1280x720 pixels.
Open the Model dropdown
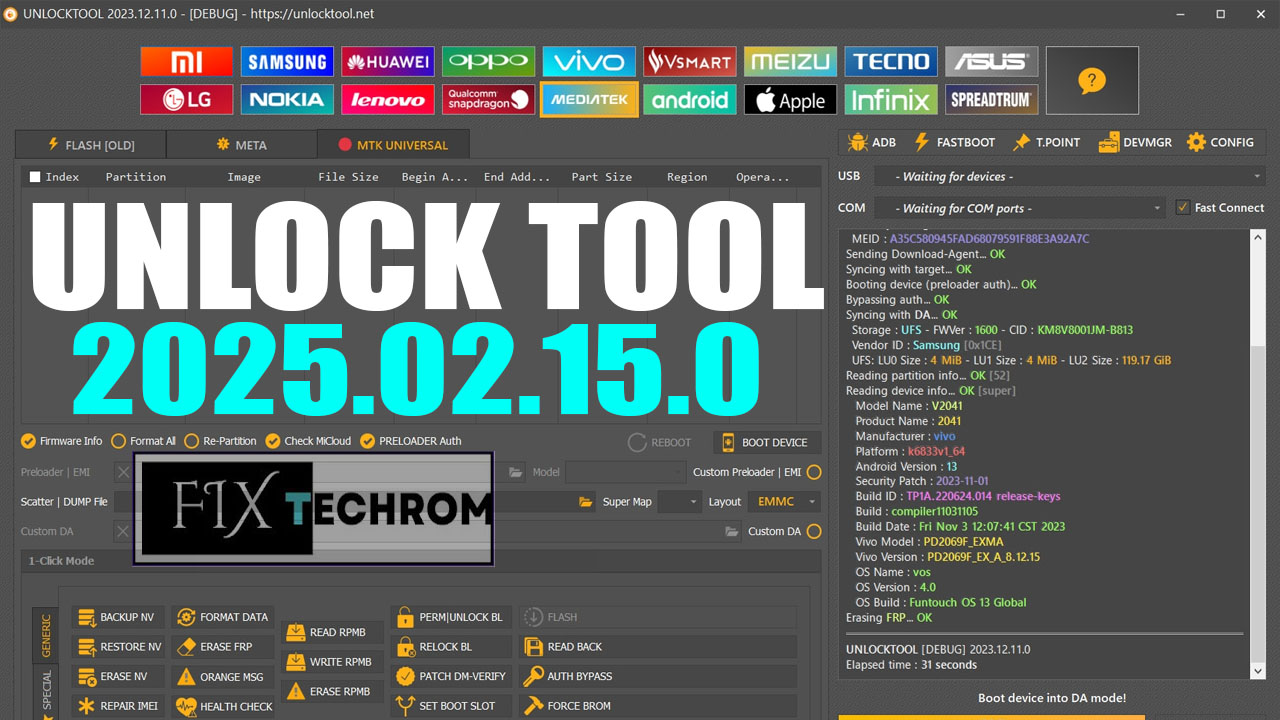[625, 472]
